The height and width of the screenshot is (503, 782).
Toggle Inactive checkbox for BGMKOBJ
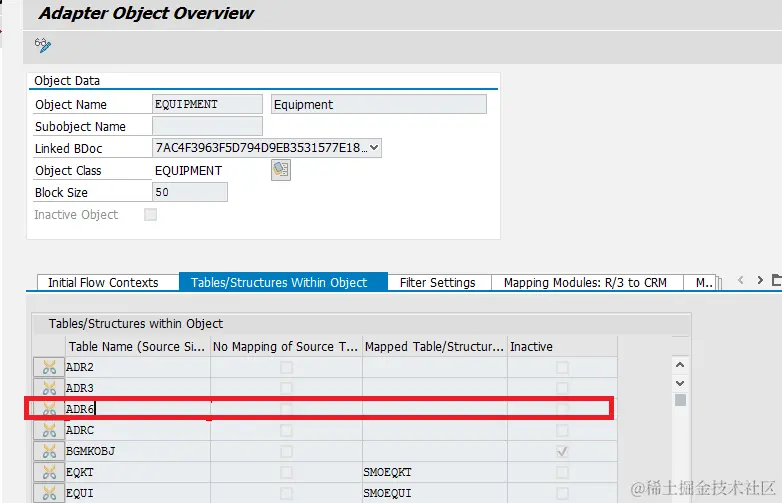click(562, 452)
